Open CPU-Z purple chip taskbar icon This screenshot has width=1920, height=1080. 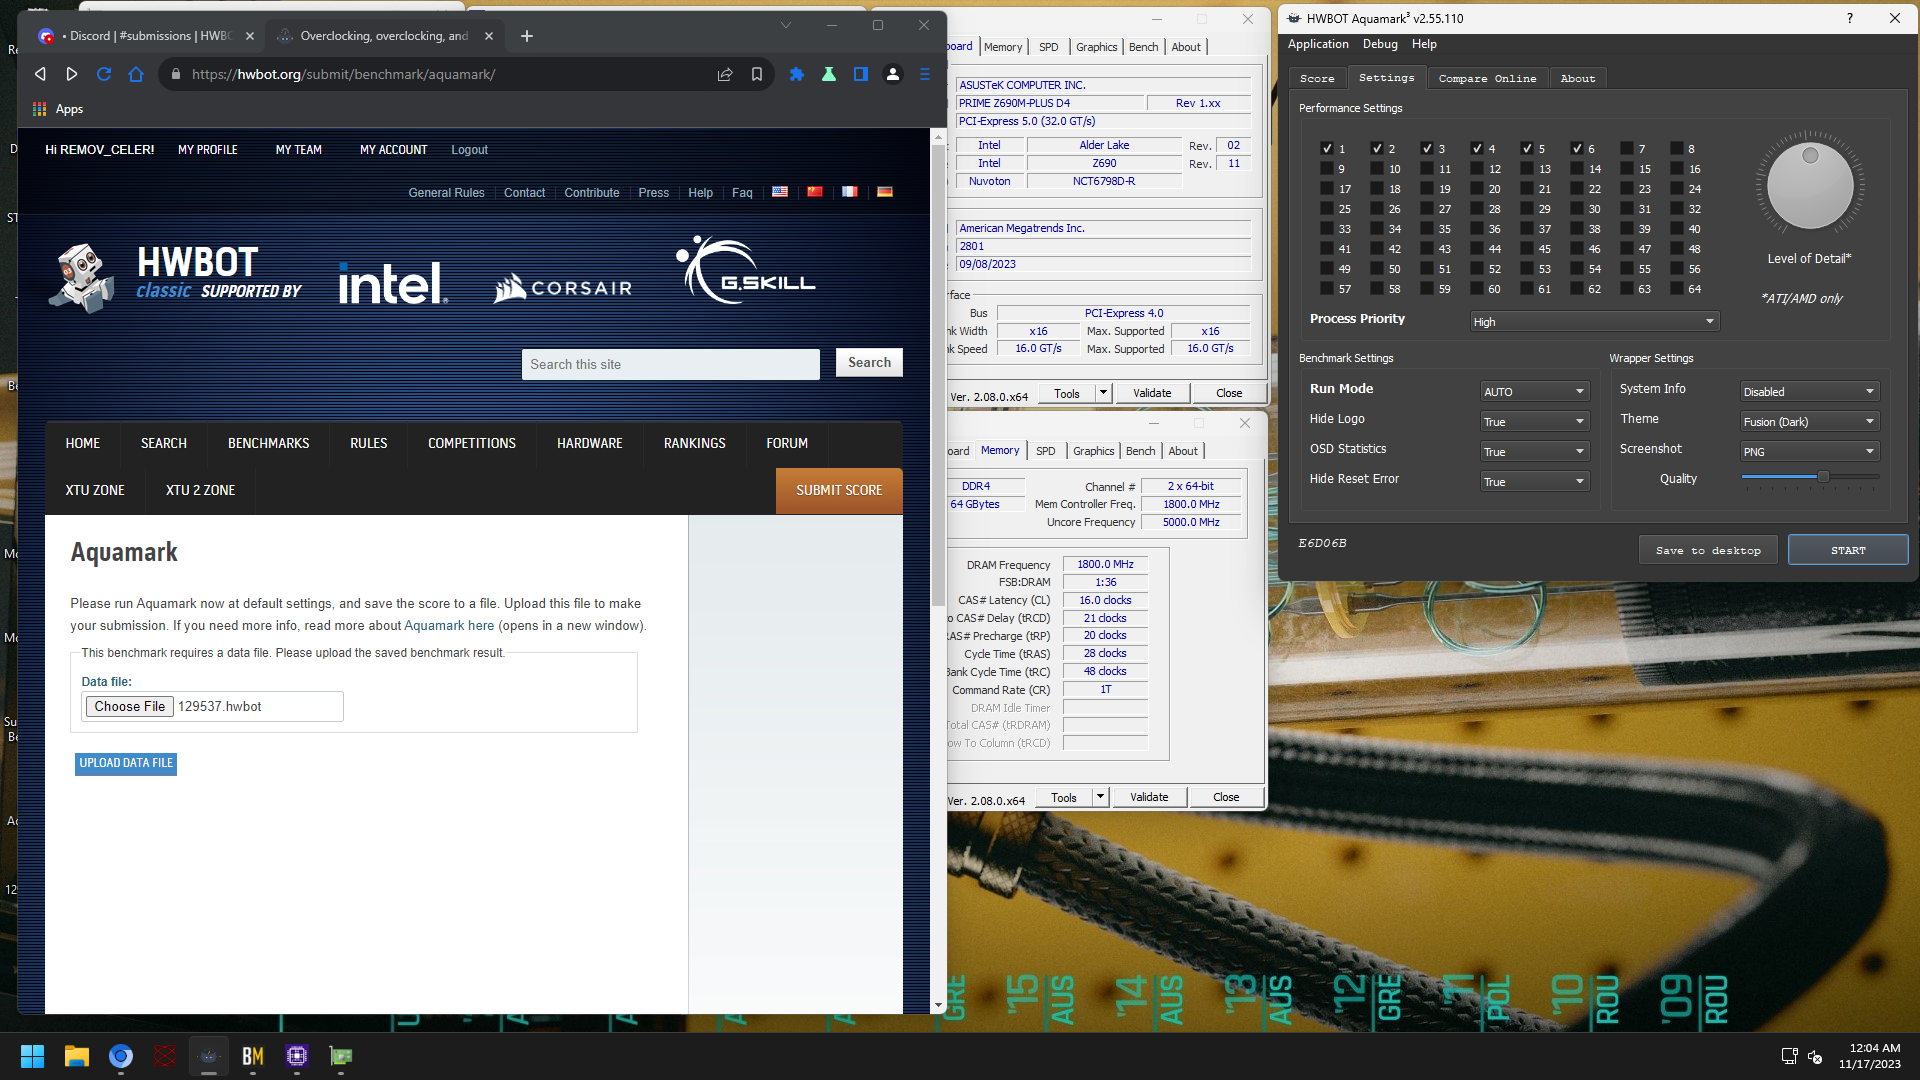(x=297, y=1056)
